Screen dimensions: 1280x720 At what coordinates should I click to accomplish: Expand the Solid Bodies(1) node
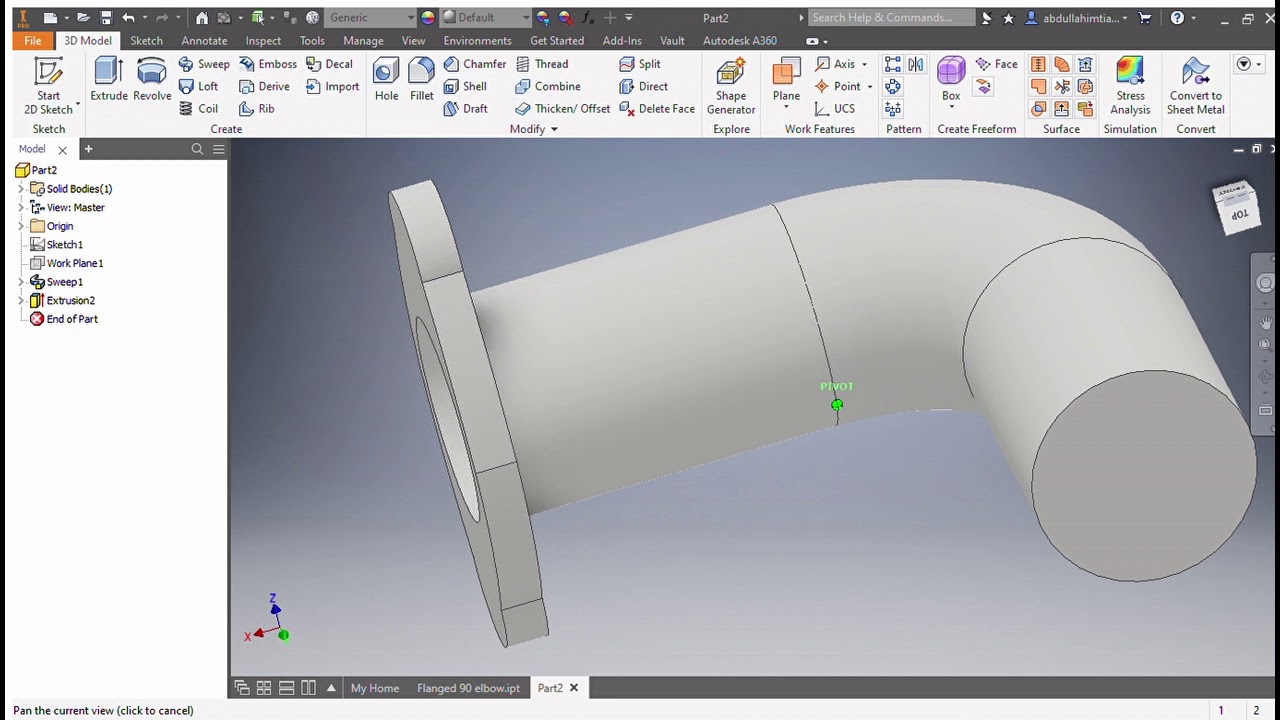[x=21, y=188]
